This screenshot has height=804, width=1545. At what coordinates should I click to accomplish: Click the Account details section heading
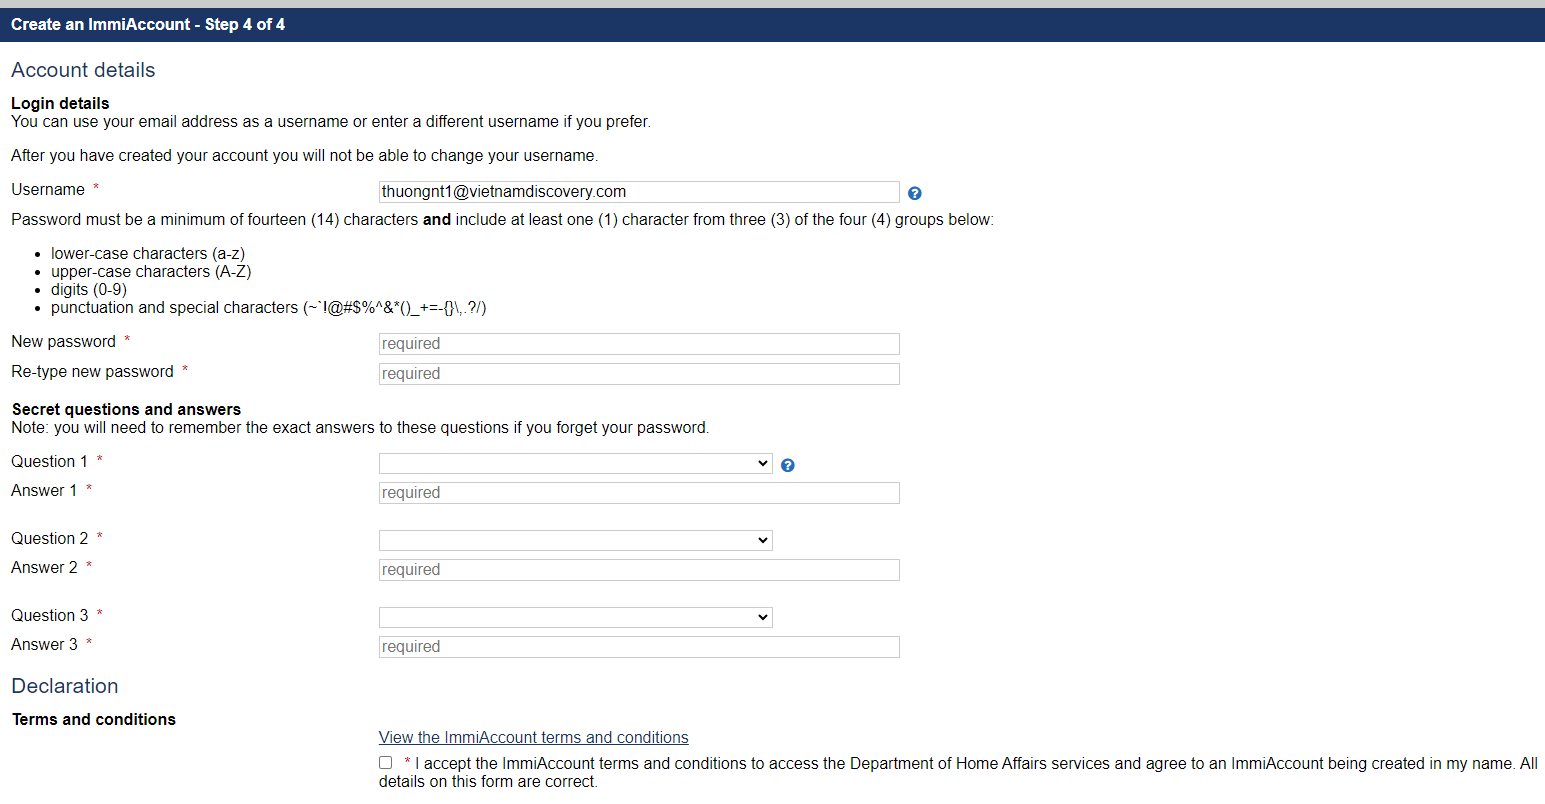tap(83, 70)
